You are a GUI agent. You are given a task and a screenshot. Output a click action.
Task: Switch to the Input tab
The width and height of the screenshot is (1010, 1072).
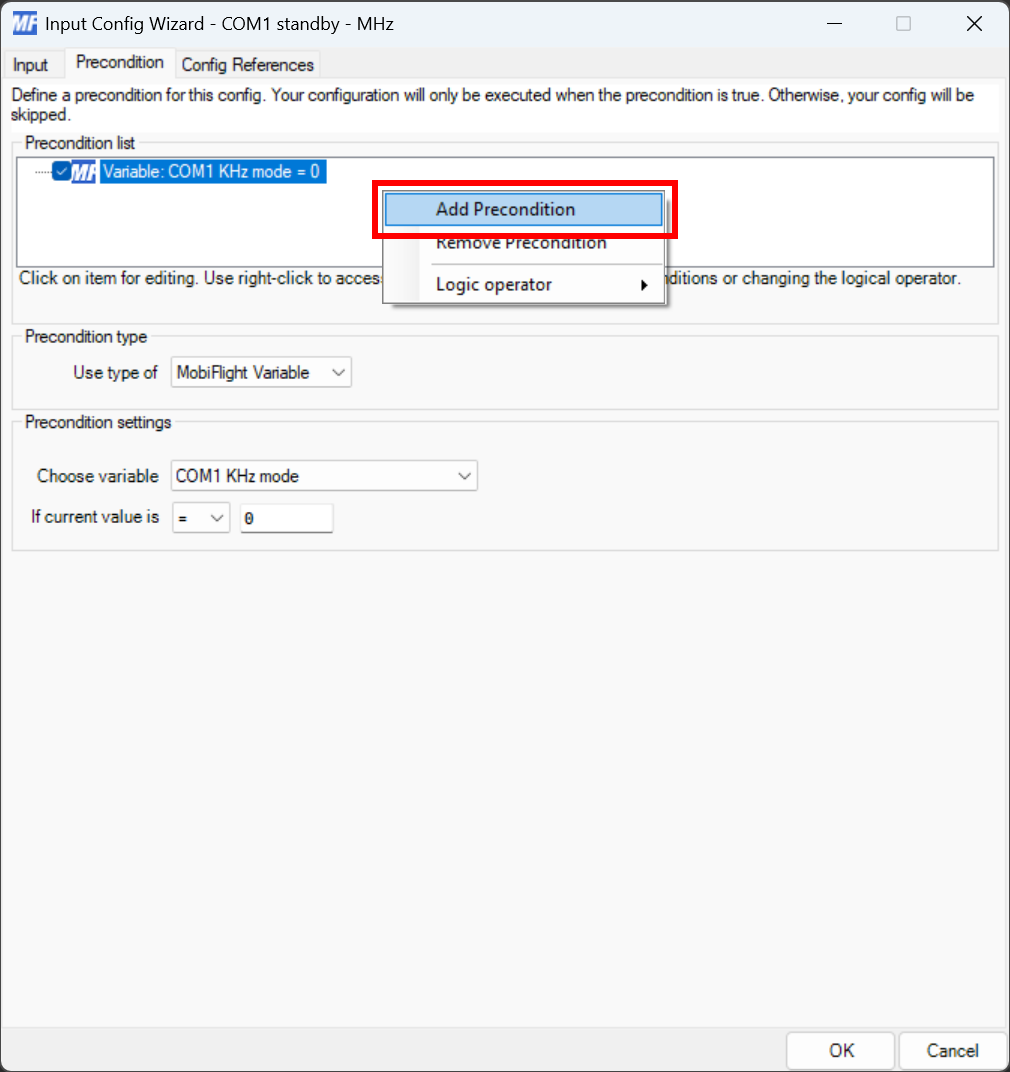pos(31,65)
